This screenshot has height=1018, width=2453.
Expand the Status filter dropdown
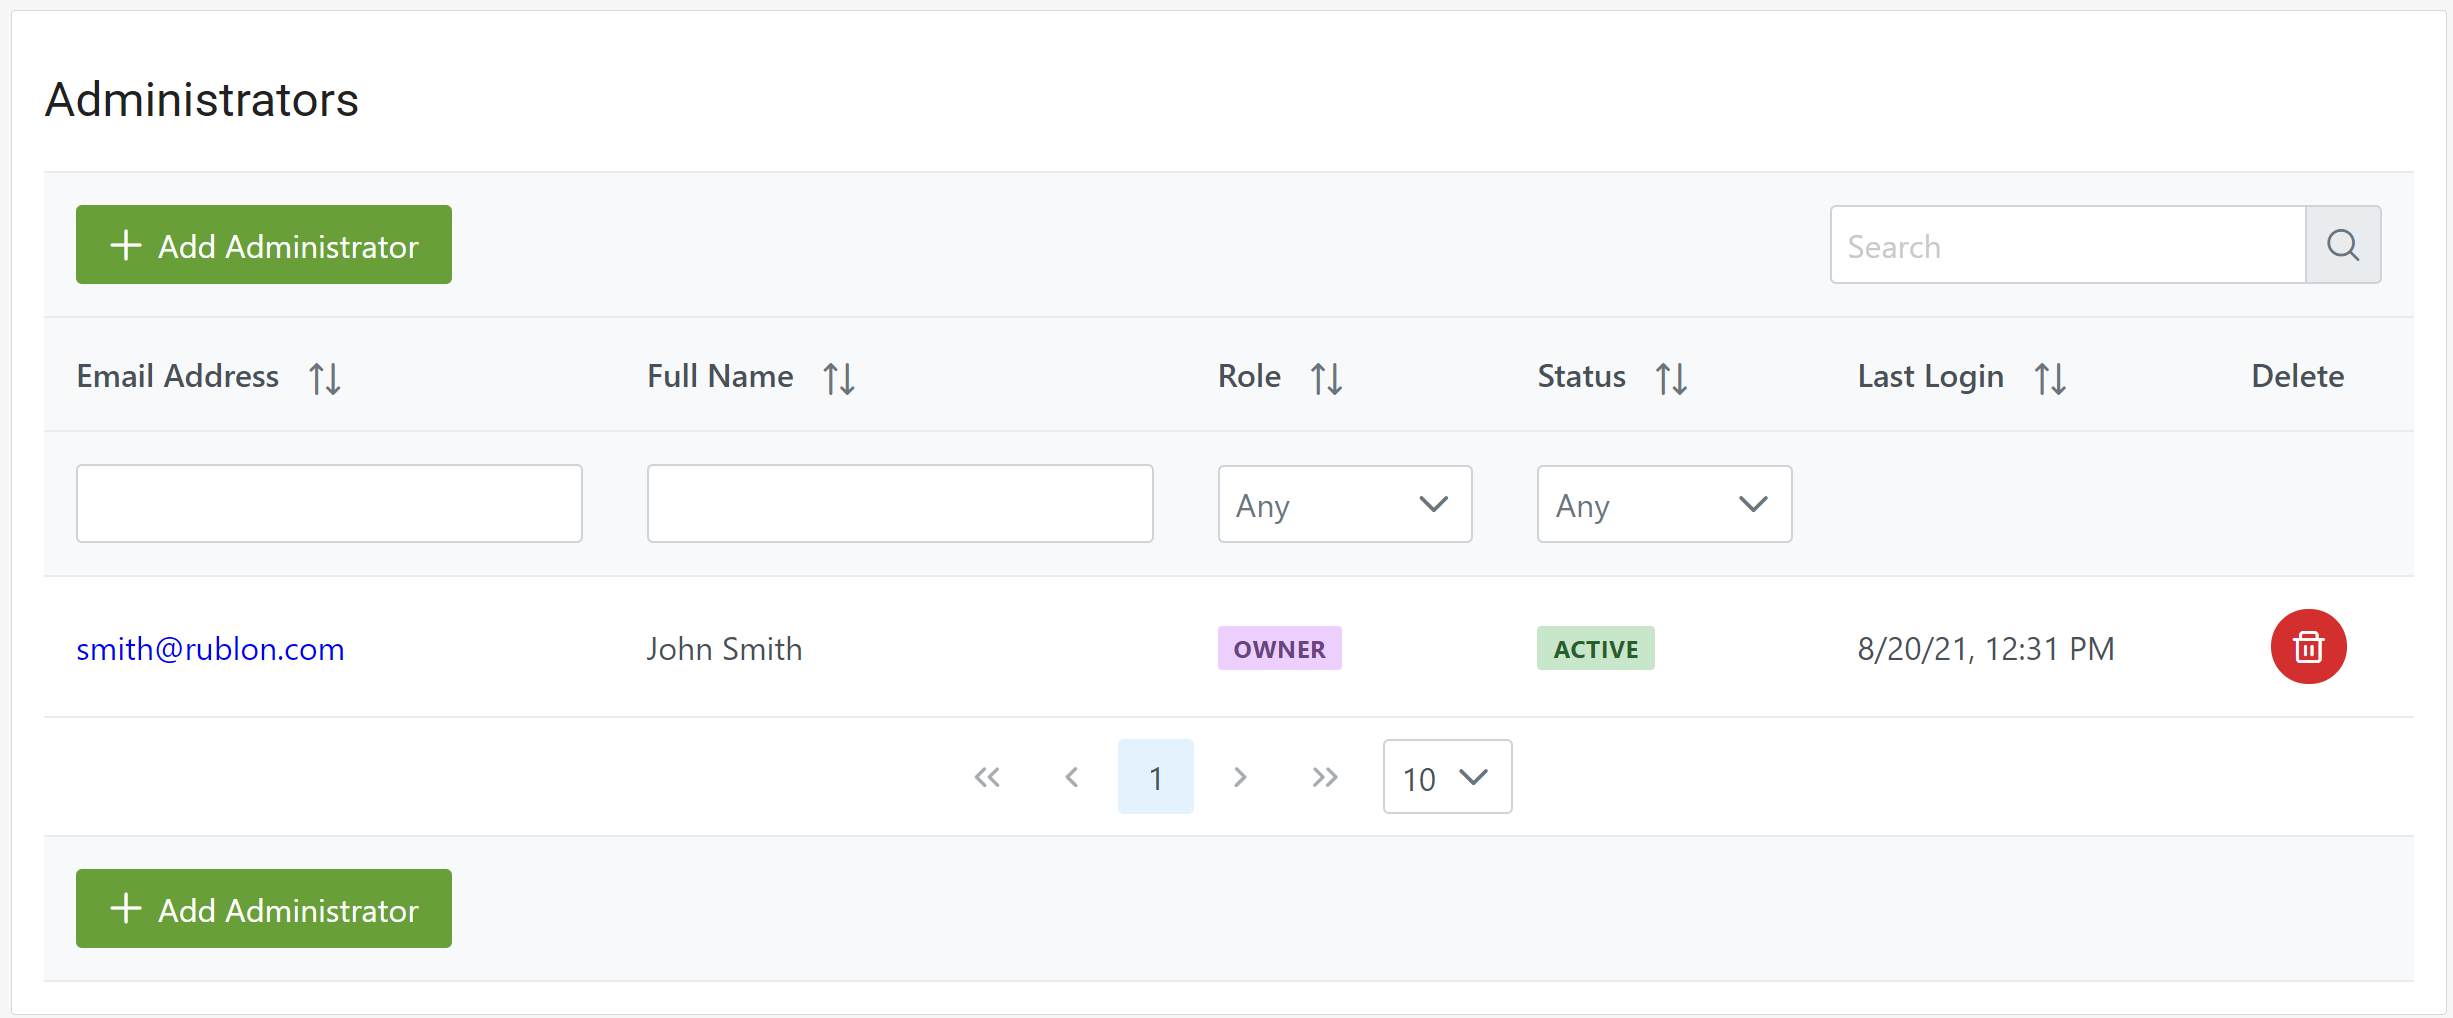click(1663, 504)
